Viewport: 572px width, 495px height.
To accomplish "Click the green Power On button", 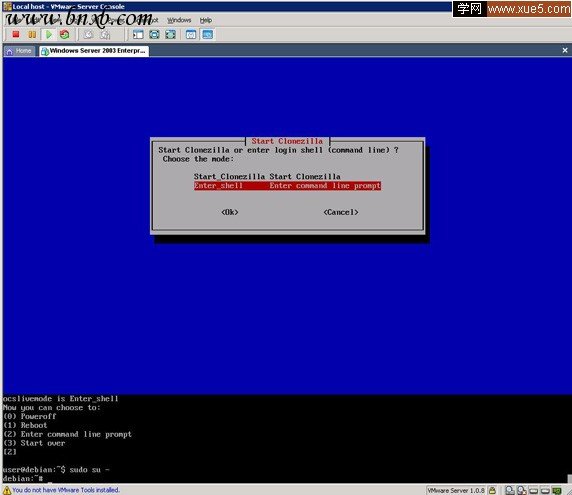I will [x=49, y=35].
